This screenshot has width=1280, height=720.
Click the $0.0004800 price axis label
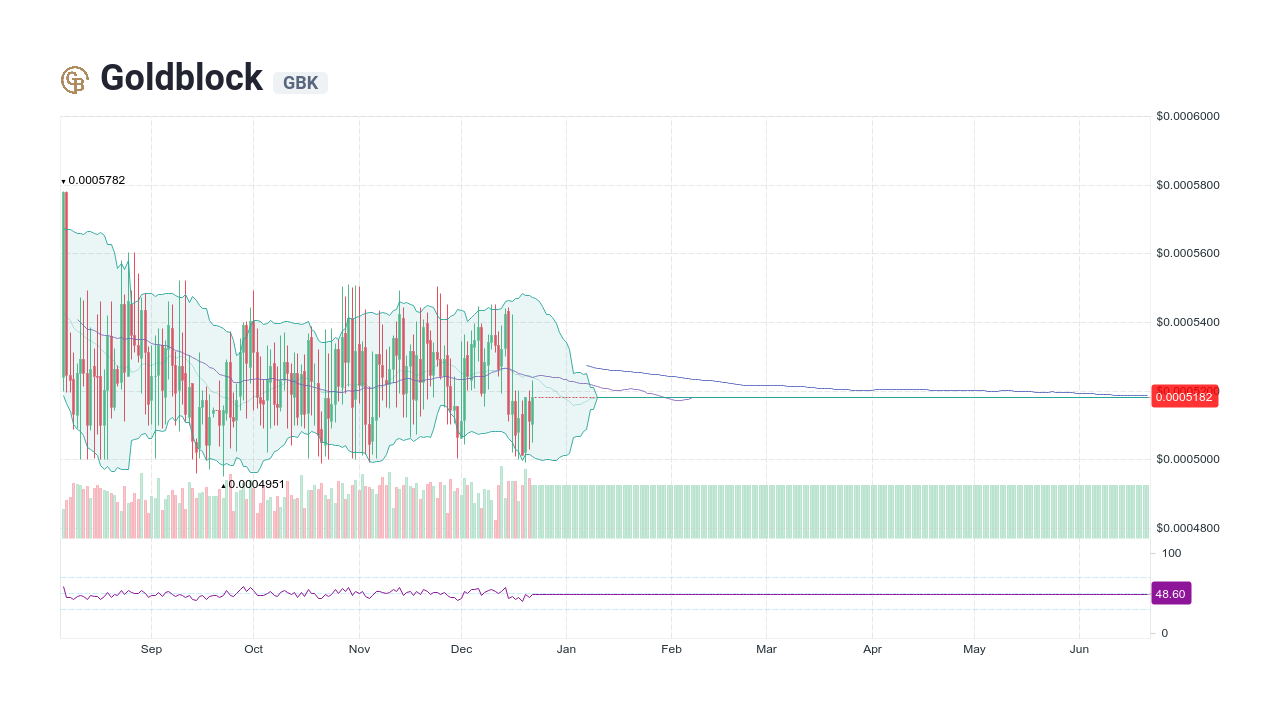pos(1187,527)
